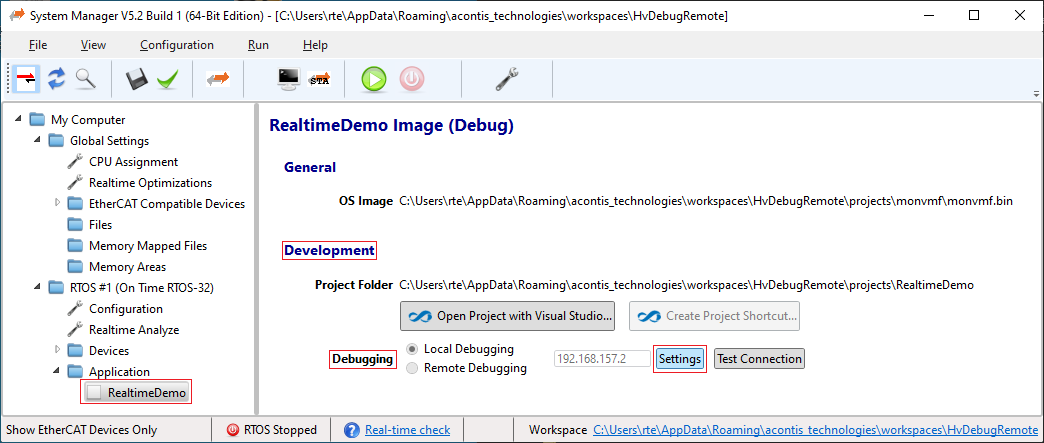Image resolution: width=1044 pixels, height=443 pixels.
Task: Open the console monitor icon
Action: coord(288,79)
